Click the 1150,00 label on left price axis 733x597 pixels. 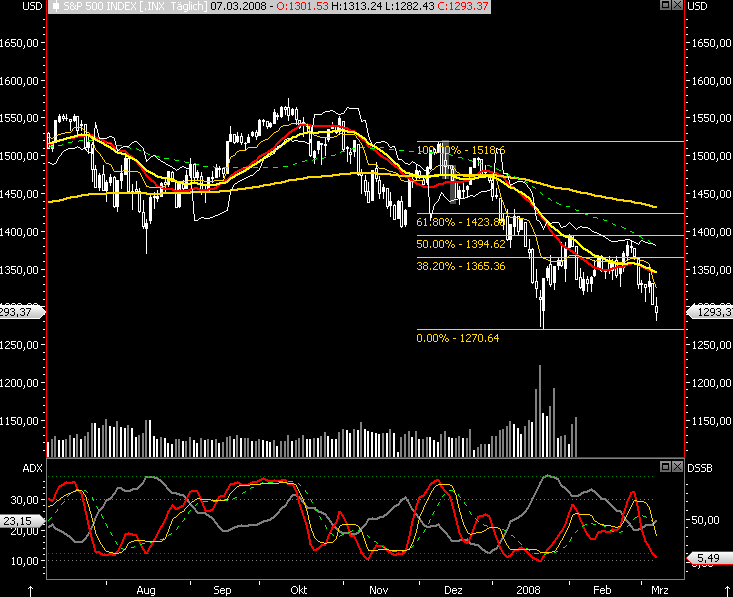tap(19, 421)
